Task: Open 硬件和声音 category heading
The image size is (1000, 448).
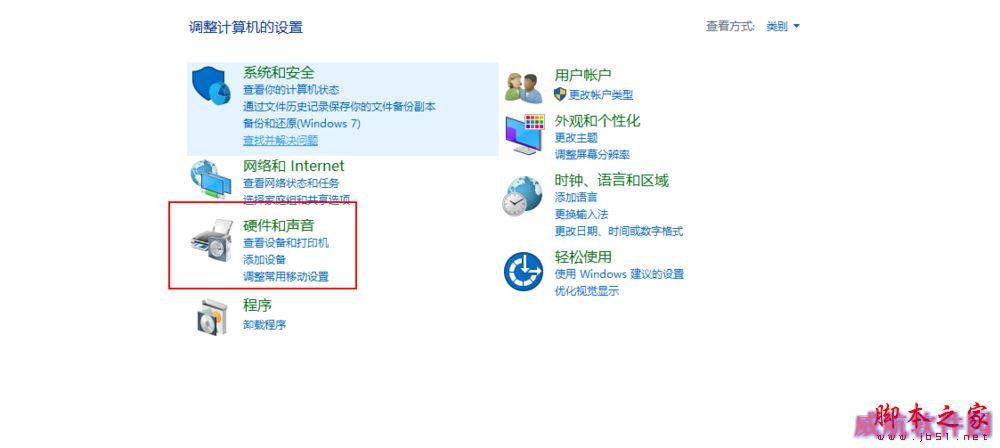Action: 279,225
